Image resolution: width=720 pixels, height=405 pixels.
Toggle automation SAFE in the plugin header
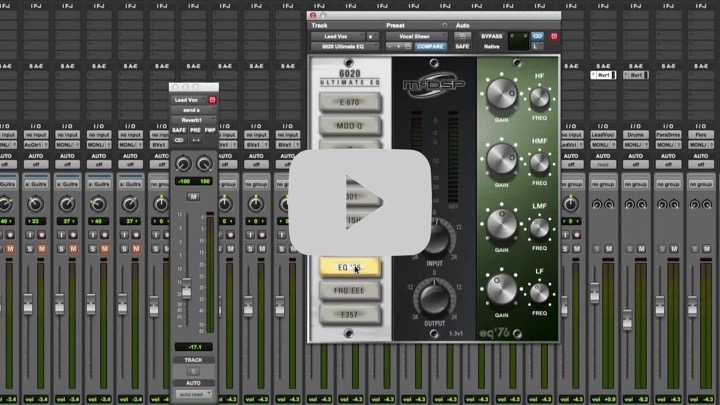point(462,46)
